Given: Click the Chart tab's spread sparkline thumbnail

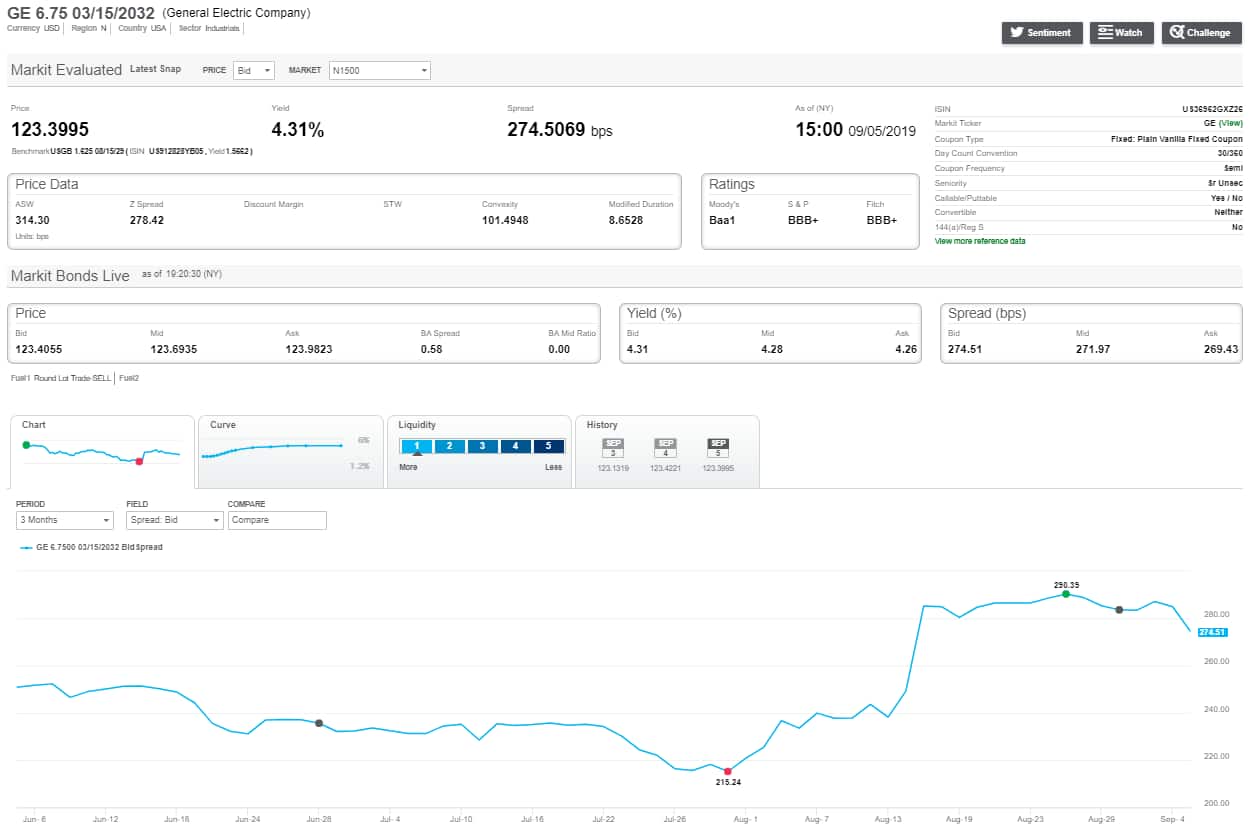Looking at the screenshot, I should [102, 452].
